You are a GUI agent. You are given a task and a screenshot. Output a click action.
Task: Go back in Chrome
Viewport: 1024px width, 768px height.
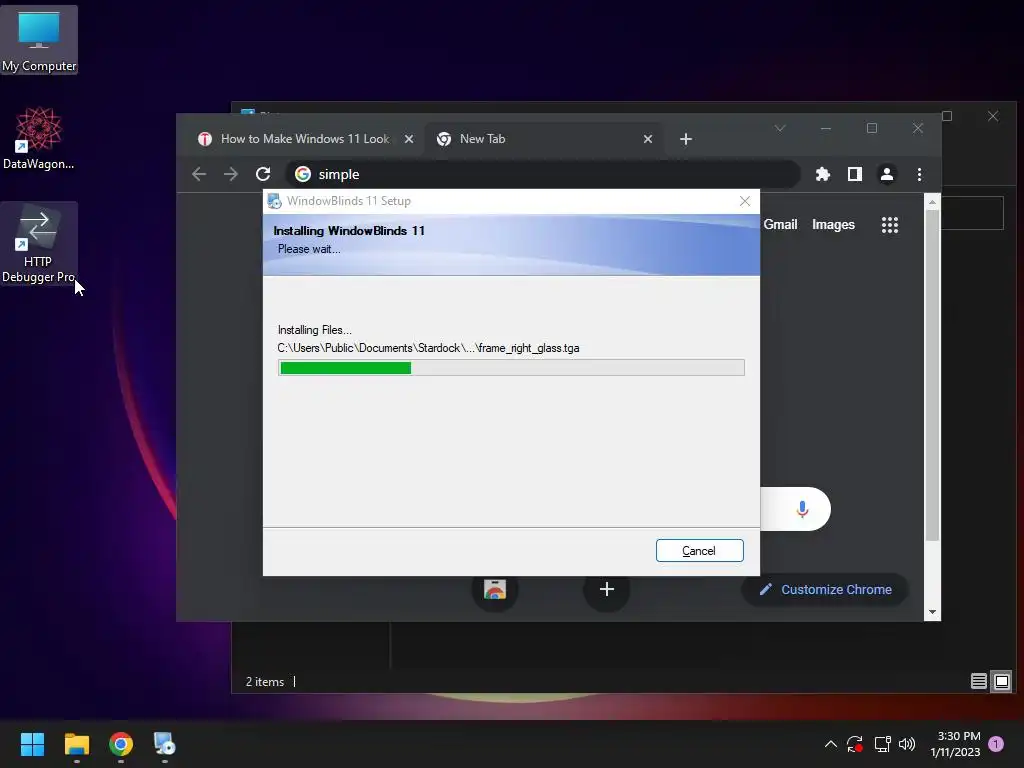tap(199, 174)
